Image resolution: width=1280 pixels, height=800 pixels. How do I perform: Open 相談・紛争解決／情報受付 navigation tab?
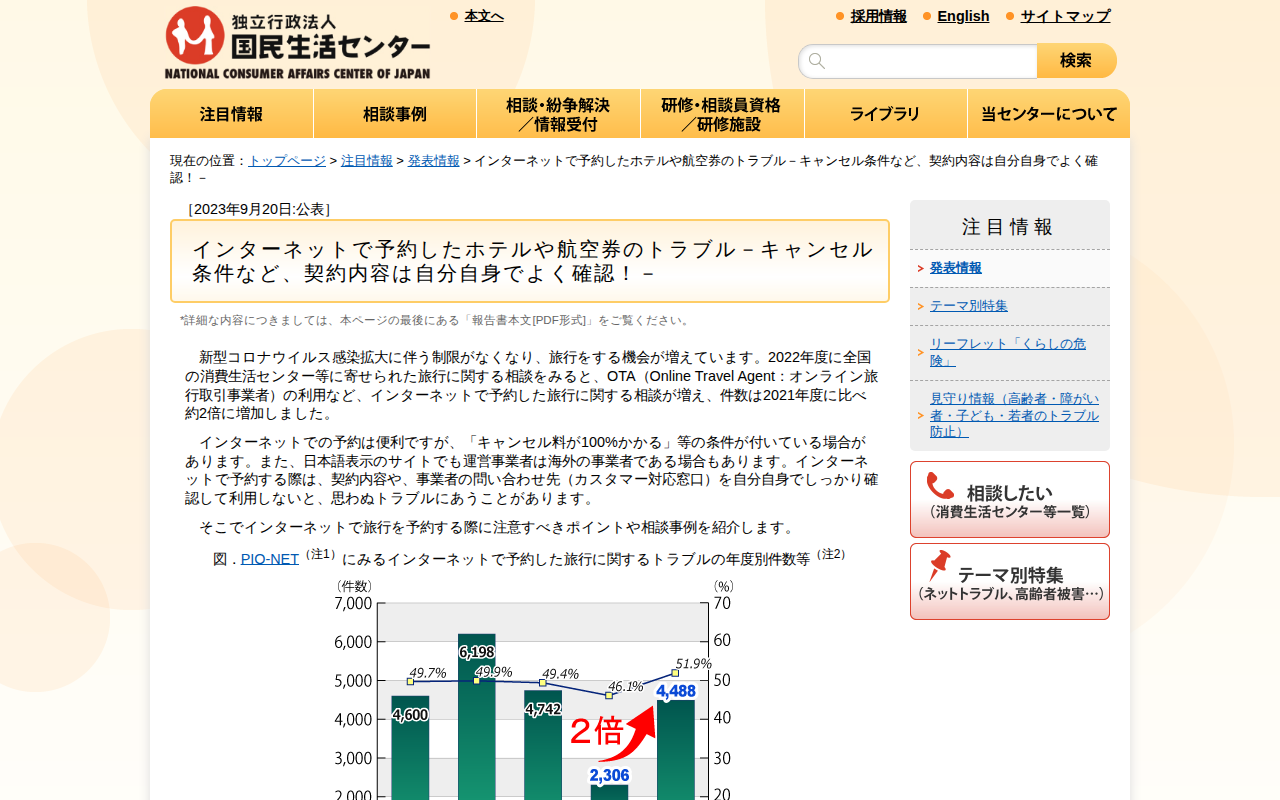pos(558,114)
